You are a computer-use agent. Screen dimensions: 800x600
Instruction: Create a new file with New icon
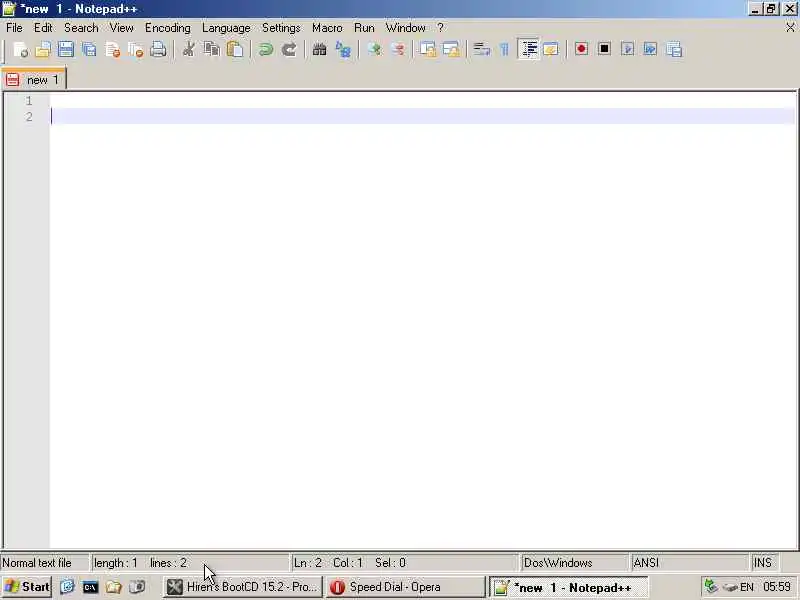pyautogui.click(x=20, y=49)
